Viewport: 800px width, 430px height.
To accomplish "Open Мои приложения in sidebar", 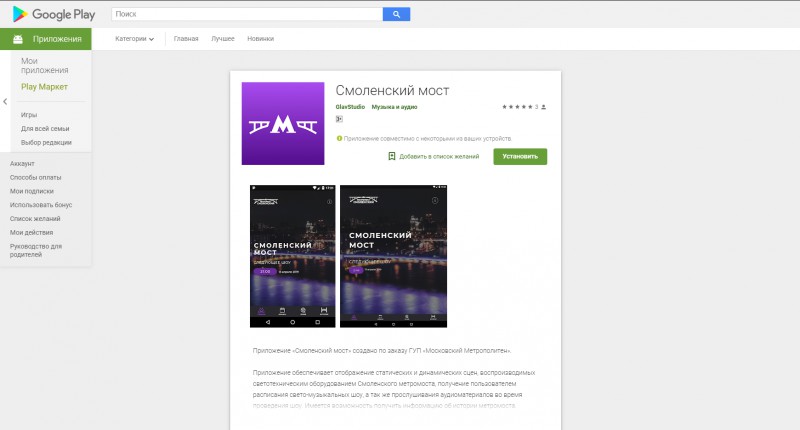I will [44, 65].
